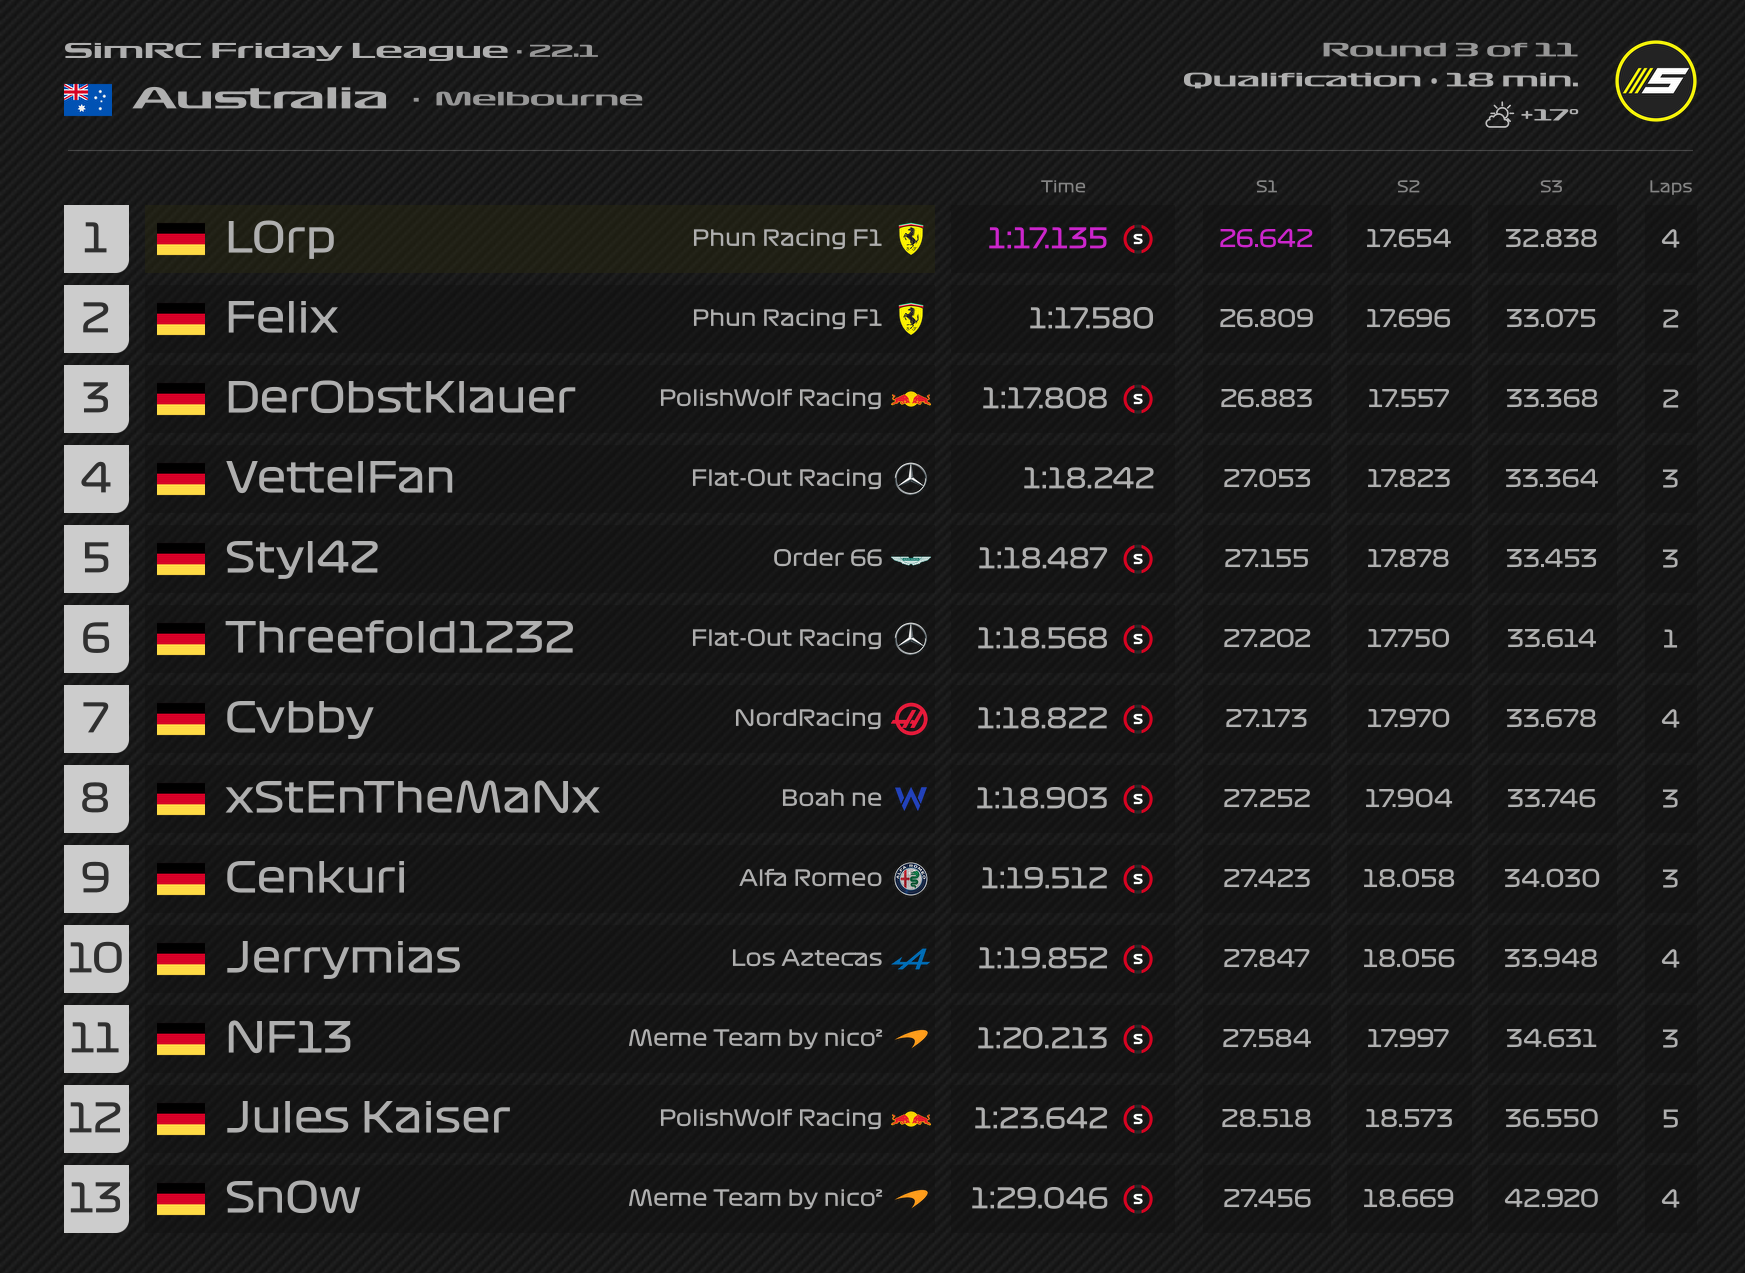Click the Alpine logo beside Jerrymias
The width and height of the screenshot is (1745, 1273).
(910, 960)
